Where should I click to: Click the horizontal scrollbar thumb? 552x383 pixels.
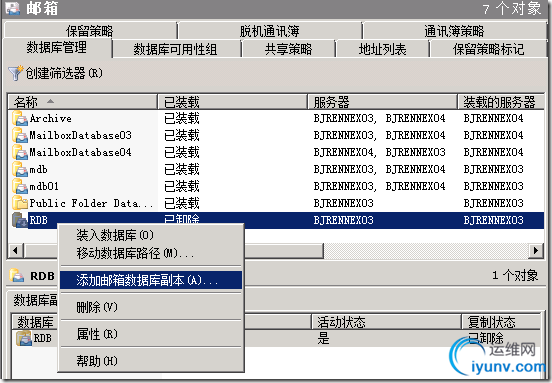[x=284, y=251]
